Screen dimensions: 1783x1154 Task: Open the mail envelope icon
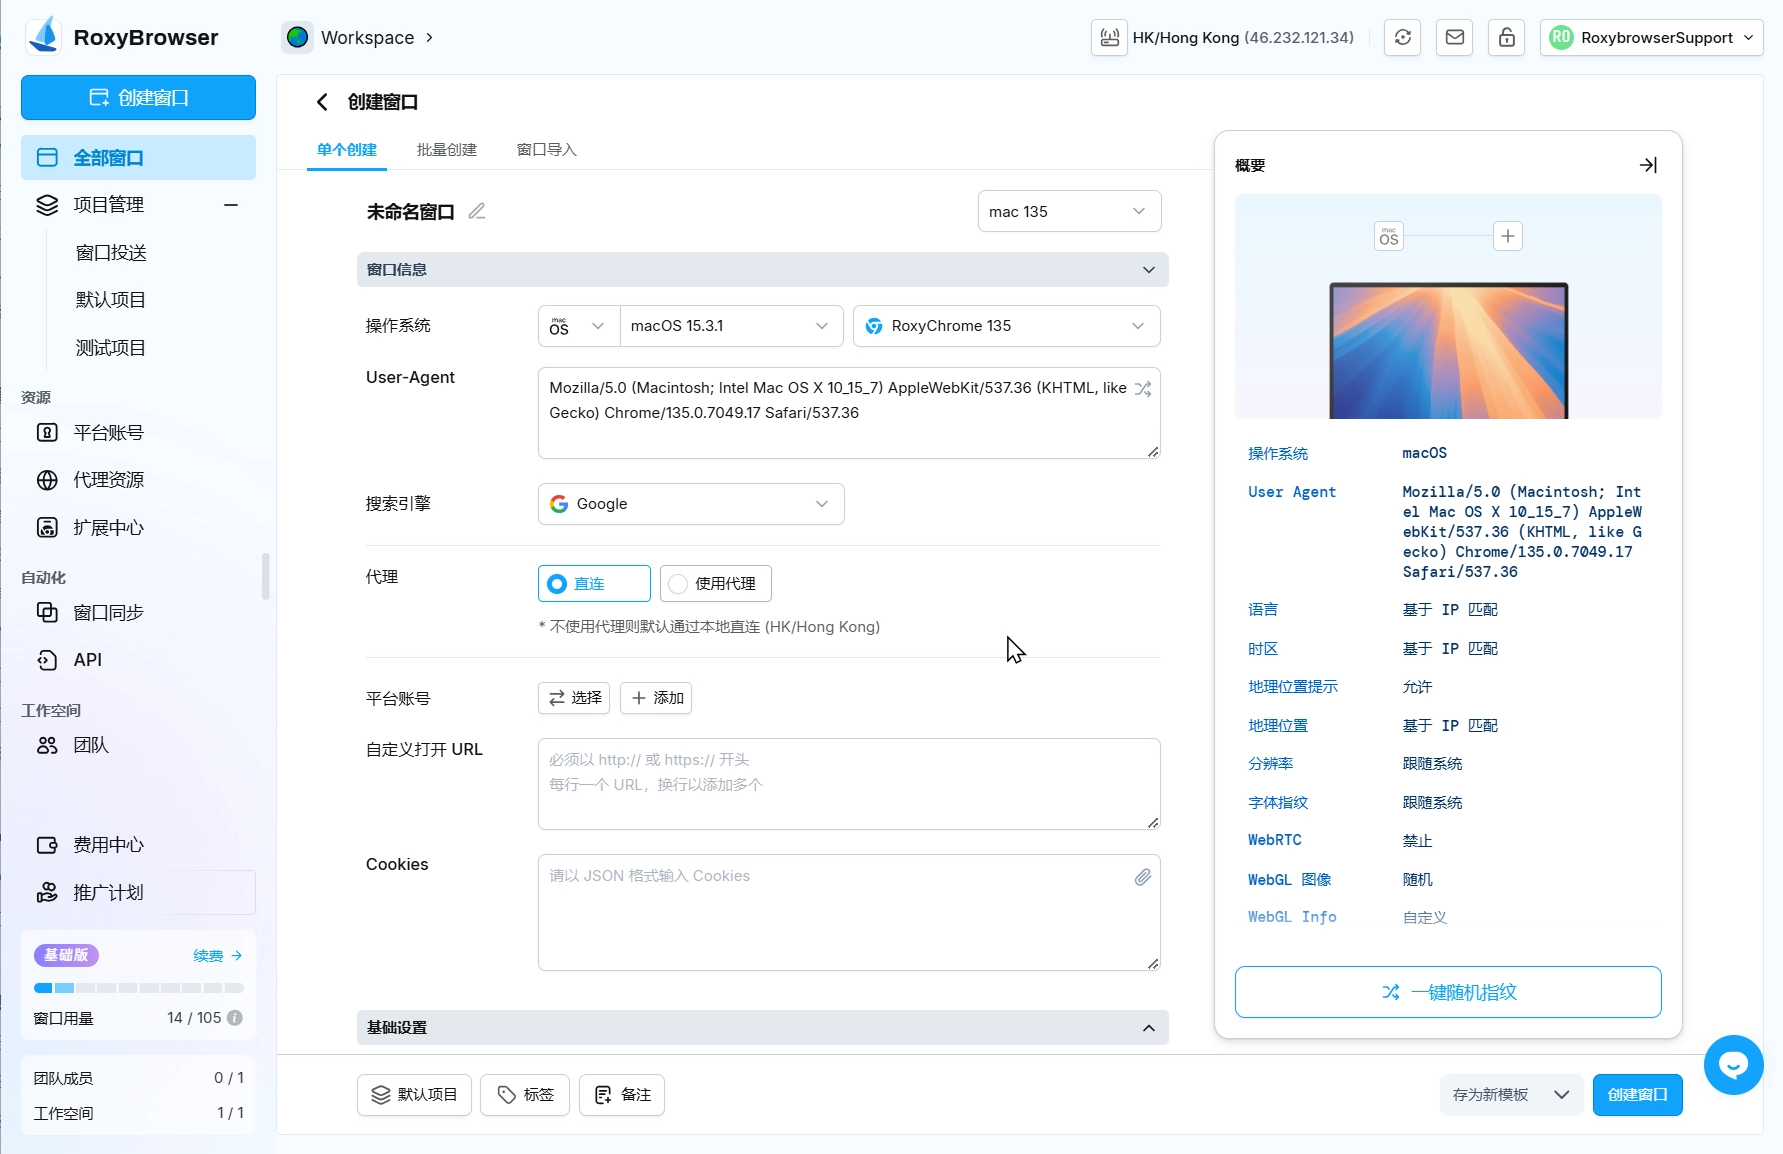1455,38
